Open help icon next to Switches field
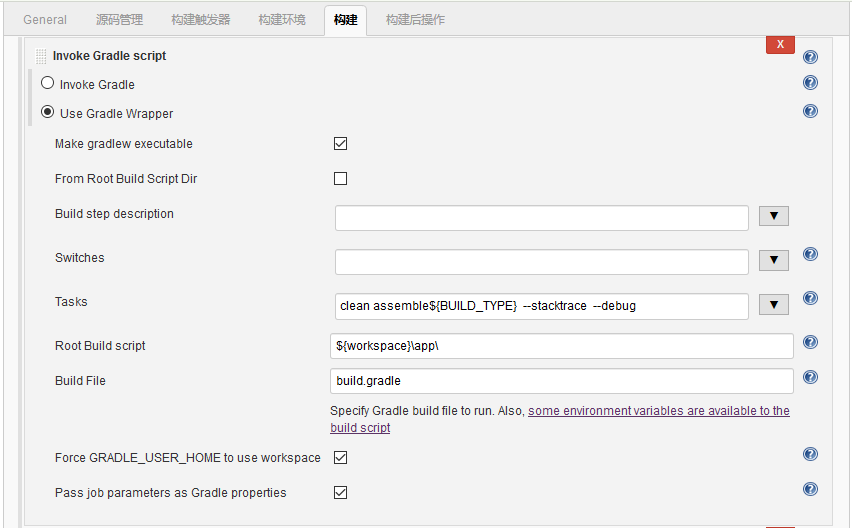The height and width of the screenshot is (528, 852). (810, 254)
